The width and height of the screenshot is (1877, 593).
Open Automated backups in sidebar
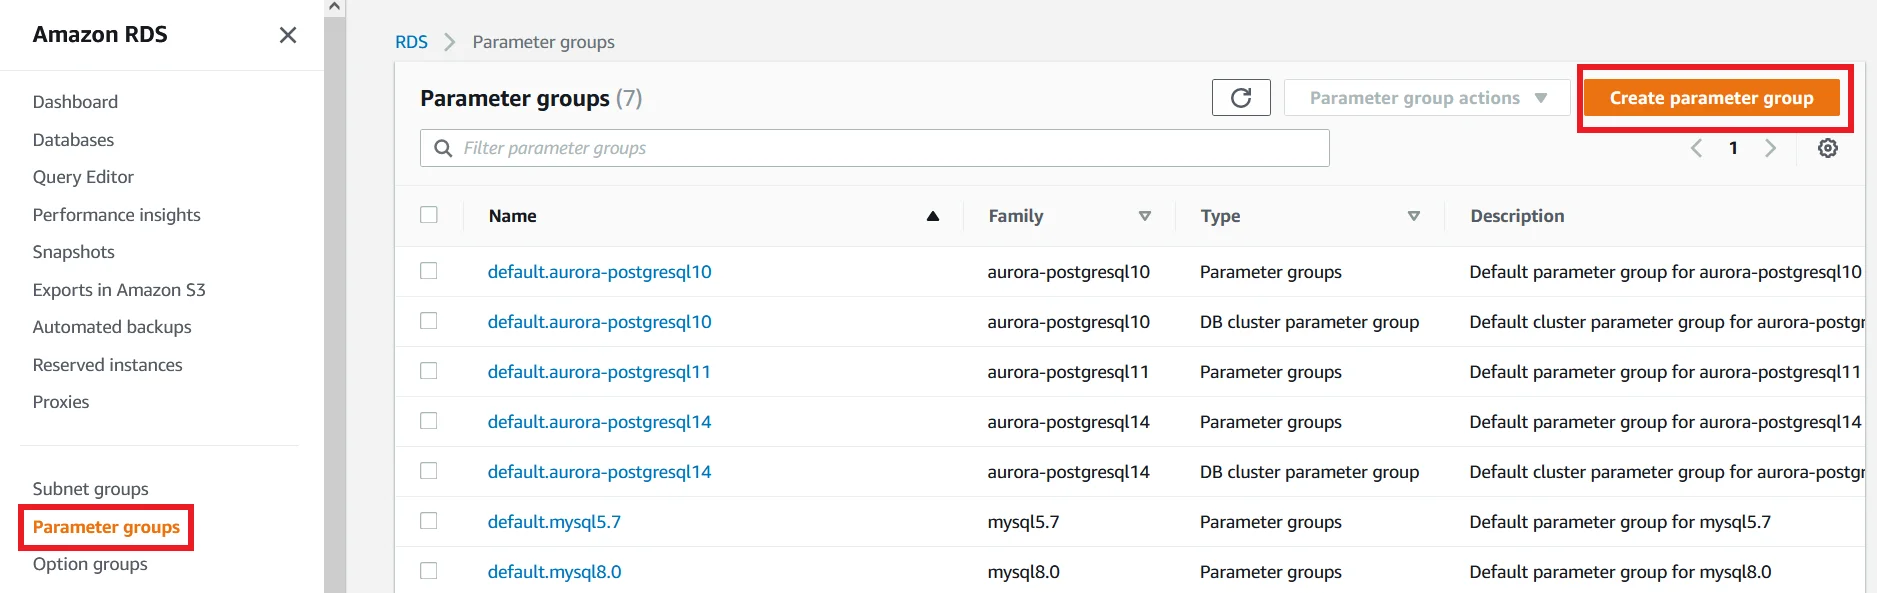tap(112, 327)
